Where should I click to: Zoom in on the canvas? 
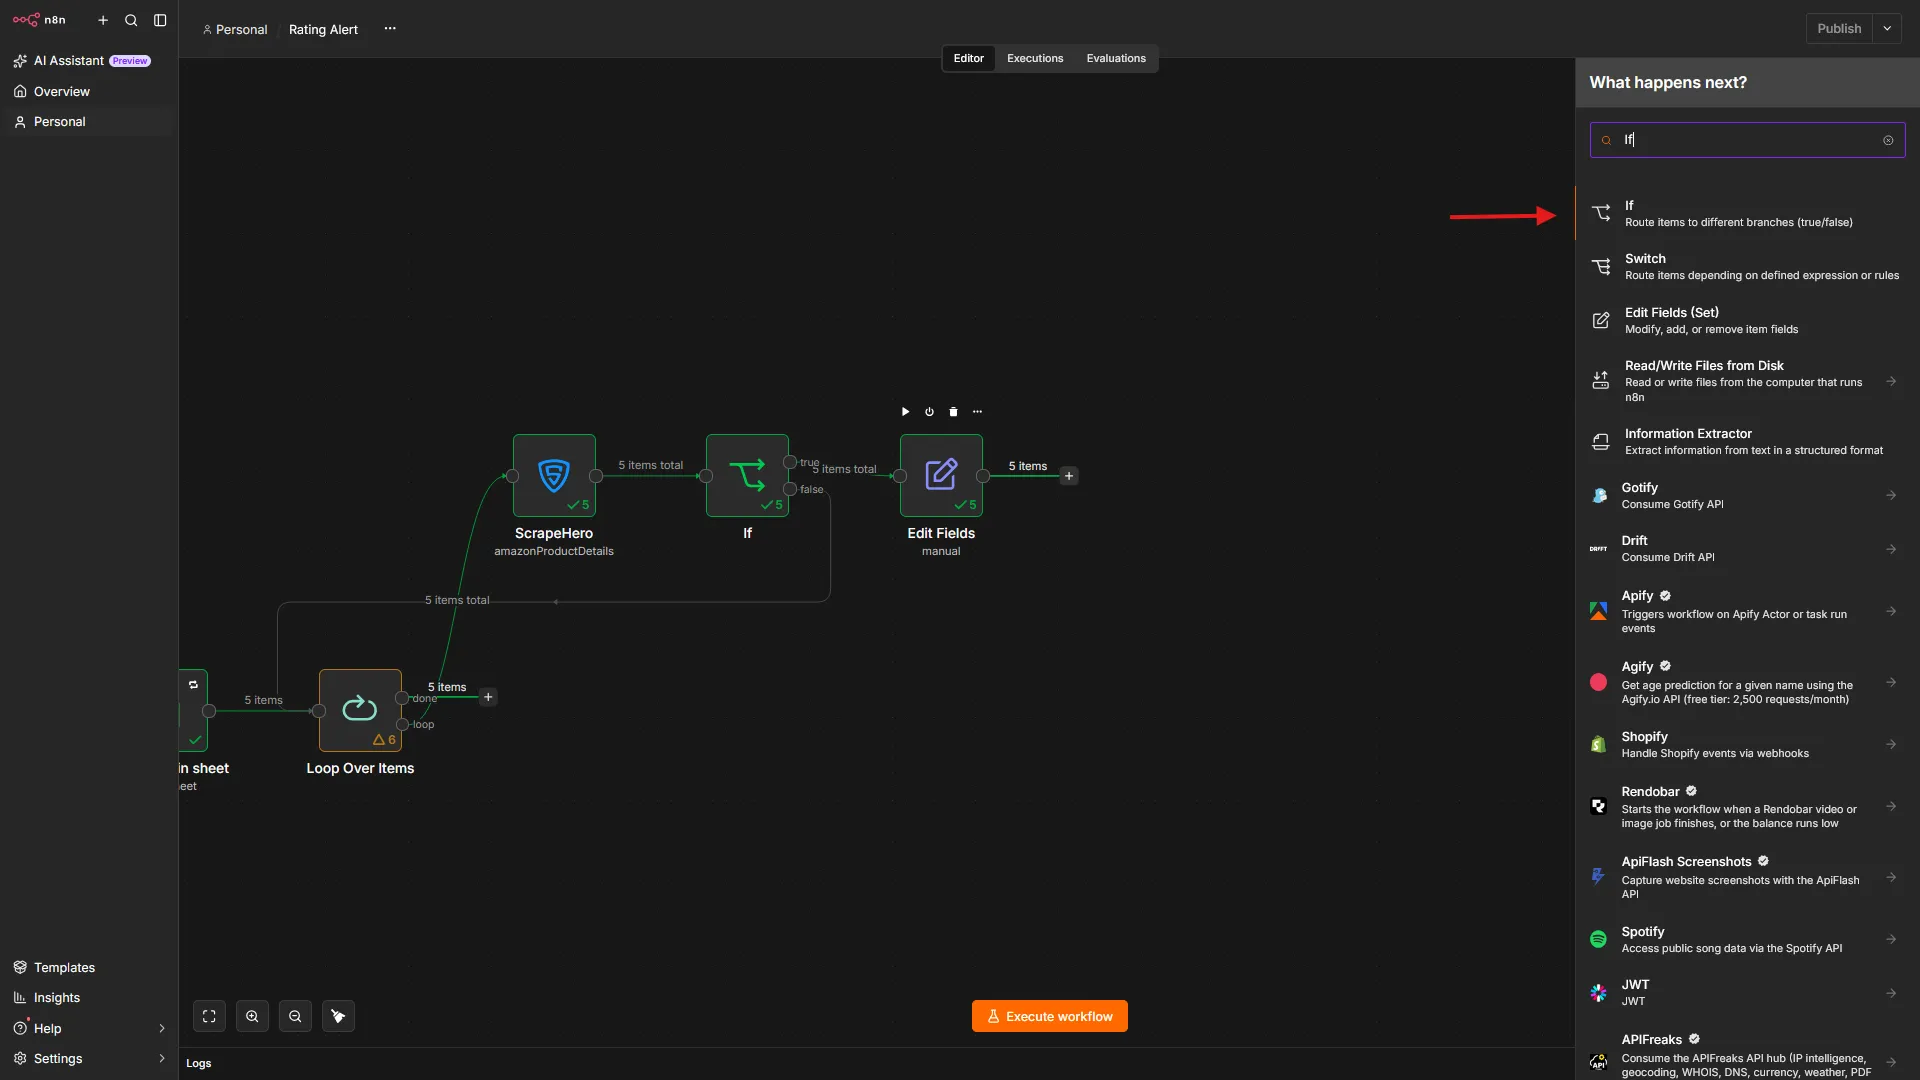[x=252, y=1016]
